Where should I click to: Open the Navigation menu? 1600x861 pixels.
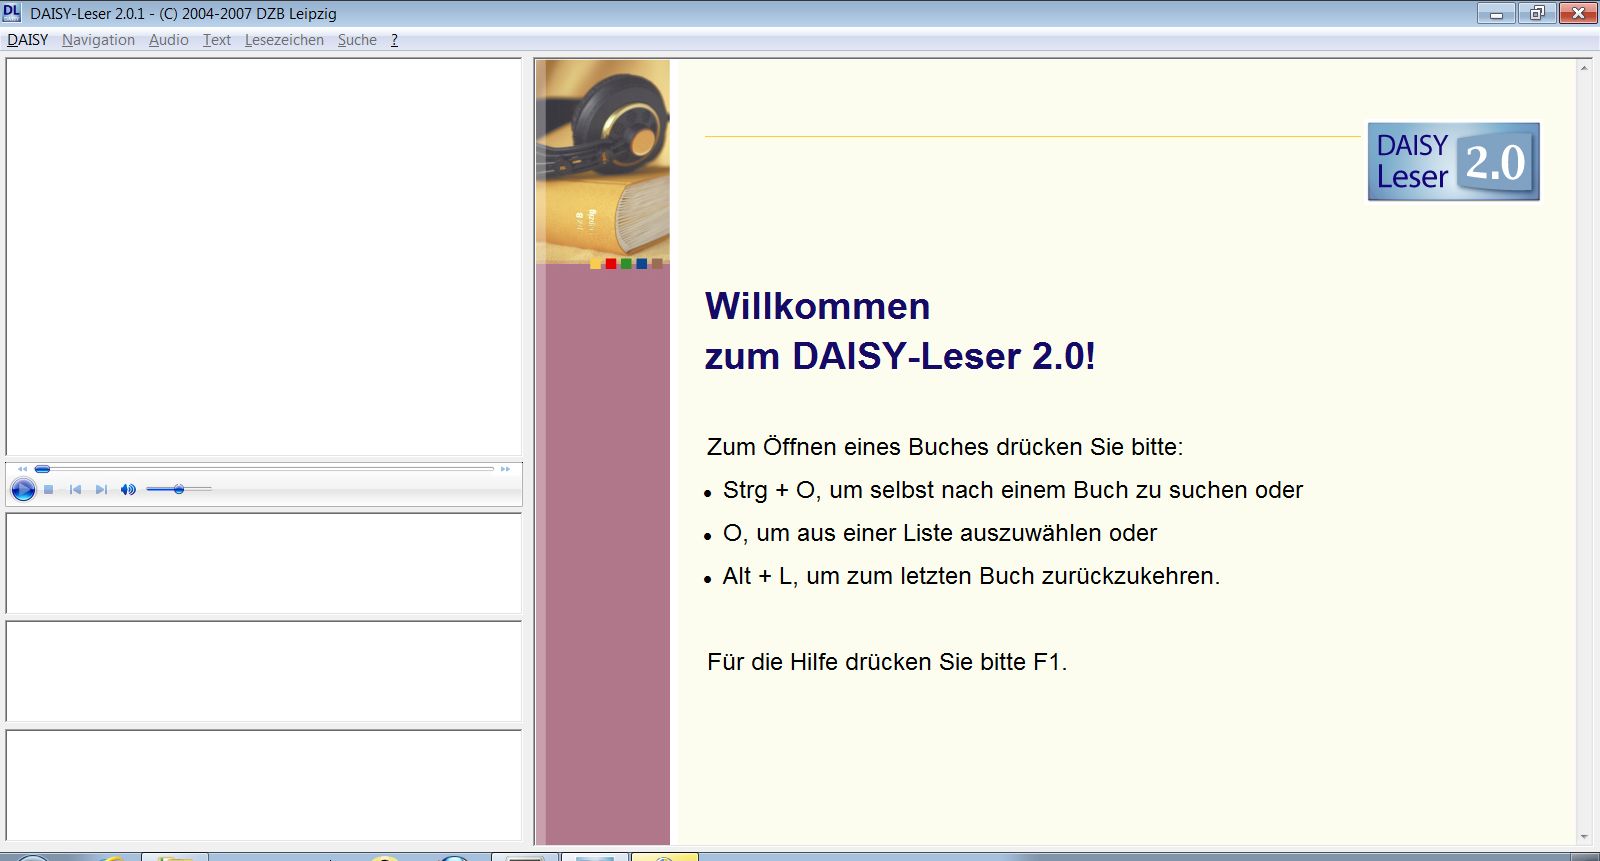tap(98, 40)
